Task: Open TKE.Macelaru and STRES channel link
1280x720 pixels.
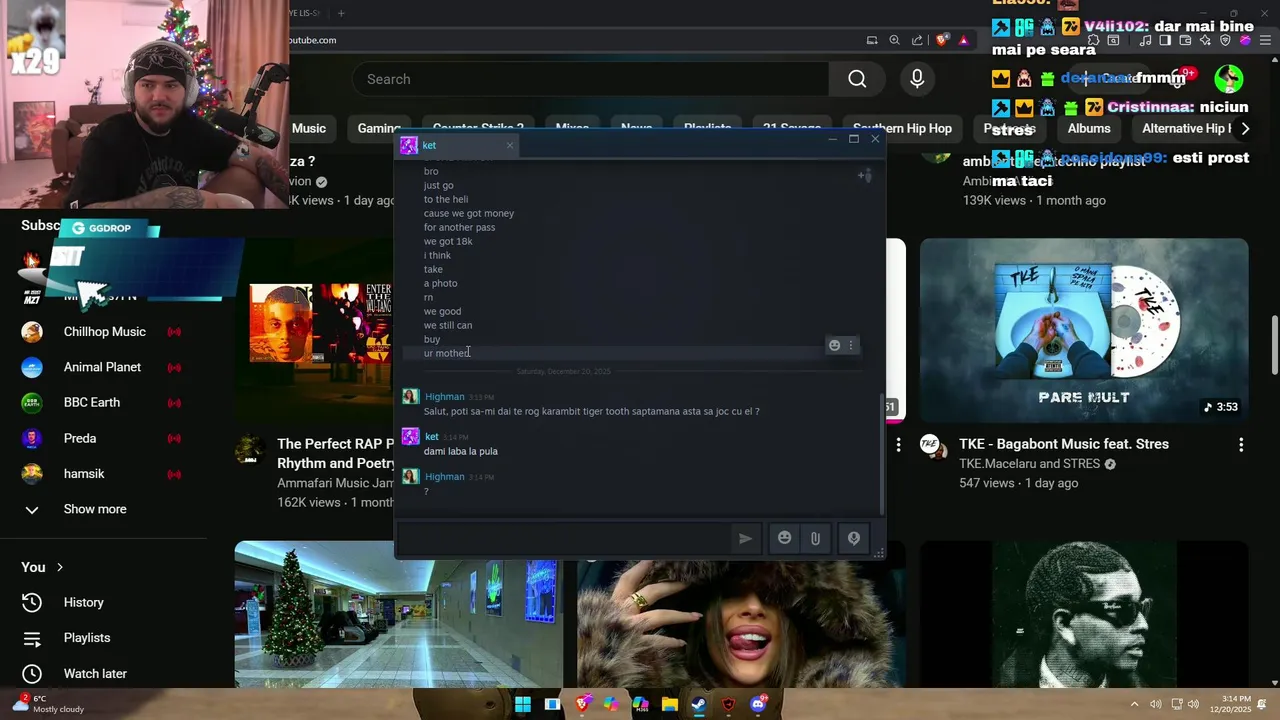Action: pyautogui.click(x=1029, y=464)
